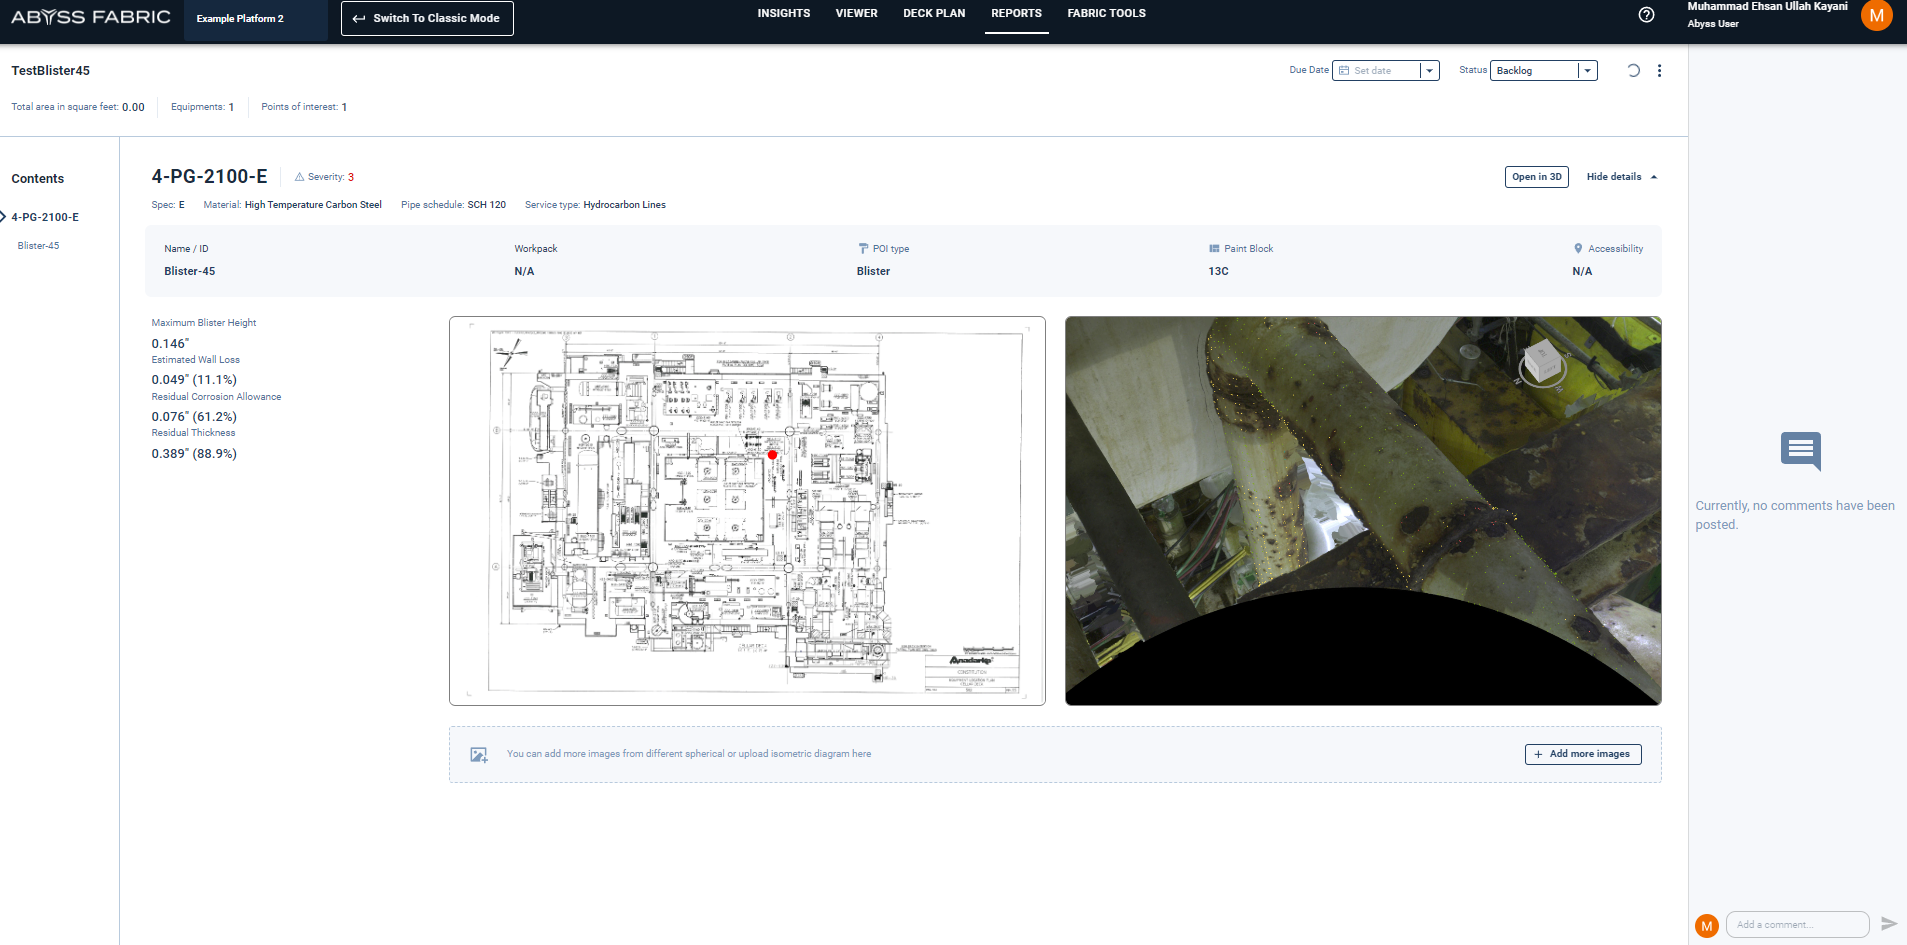The width and height of the screenshot is (1907, 945).
Task: Switch to the Insights tab
Action: [x=783, y=14]
